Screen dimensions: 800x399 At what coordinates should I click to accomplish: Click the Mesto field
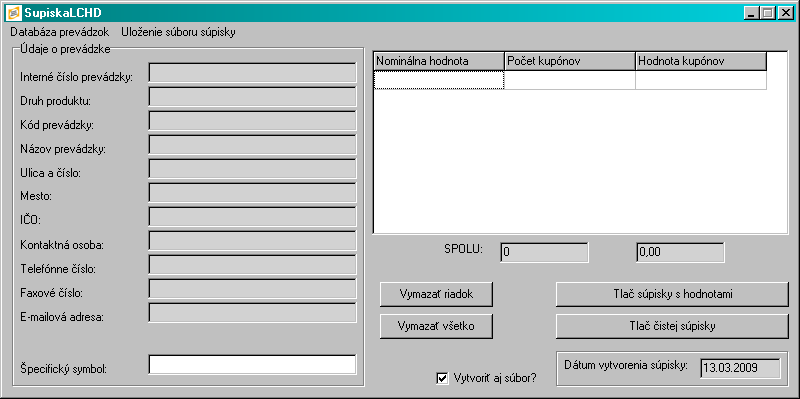pyautogui.click(x=253, y=193)
